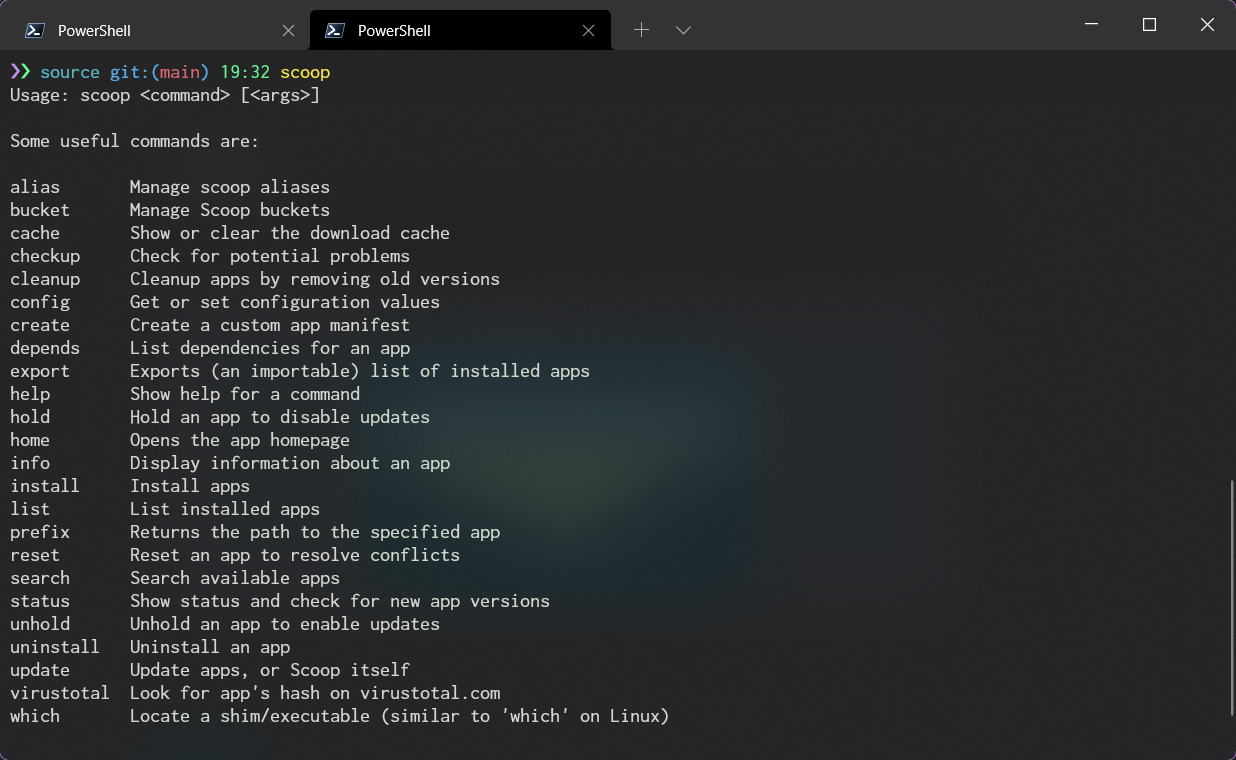Maximize the terminal window

(1150, 25)
